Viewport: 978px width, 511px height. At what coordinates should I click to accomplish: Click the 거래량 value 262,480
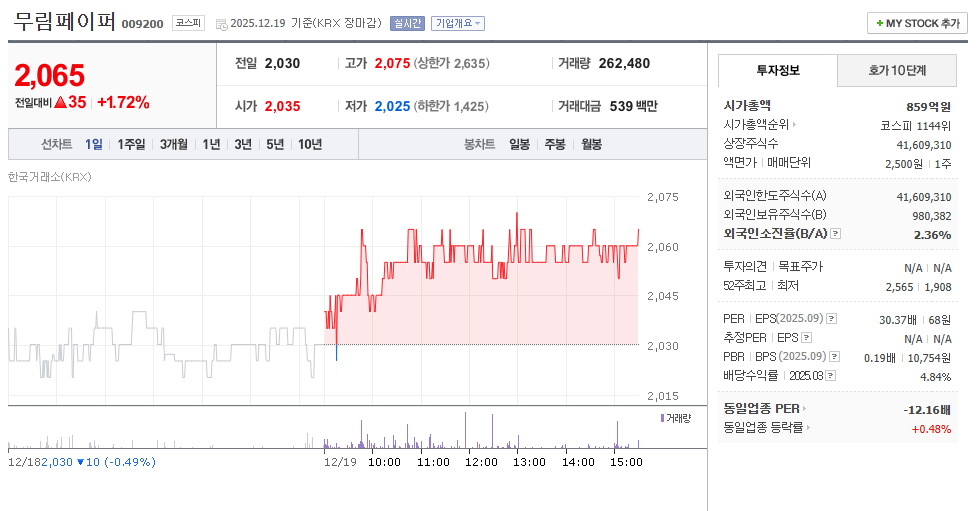624,64
